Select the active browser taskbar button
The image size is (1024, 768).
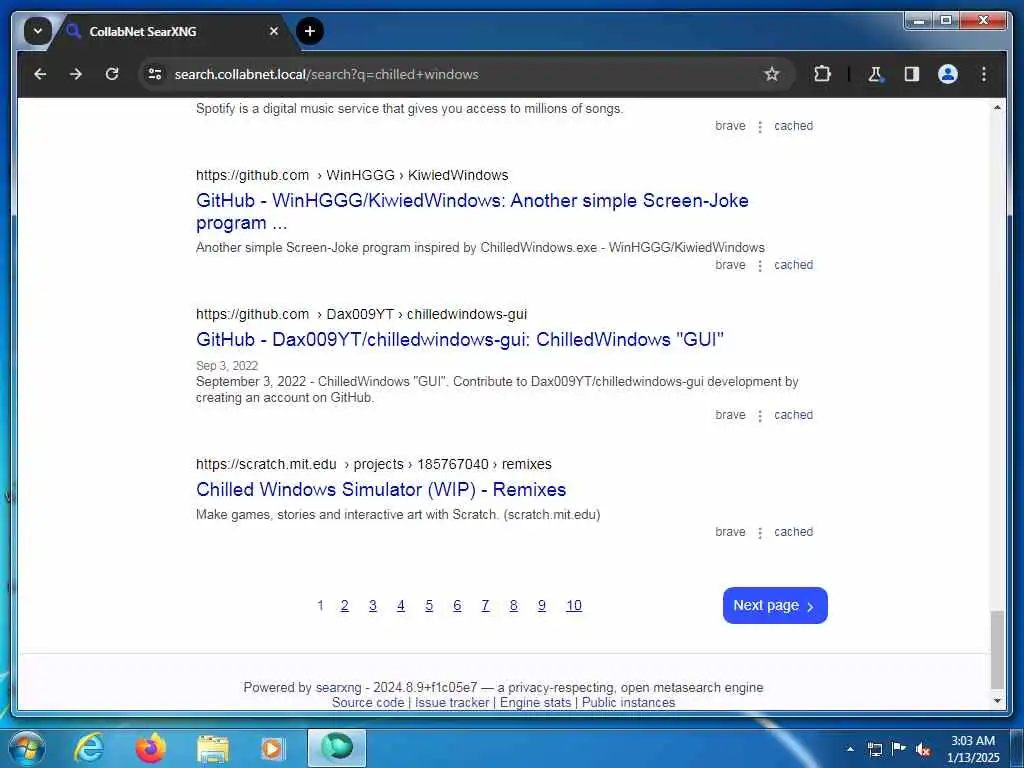click(x=337, y=748)
